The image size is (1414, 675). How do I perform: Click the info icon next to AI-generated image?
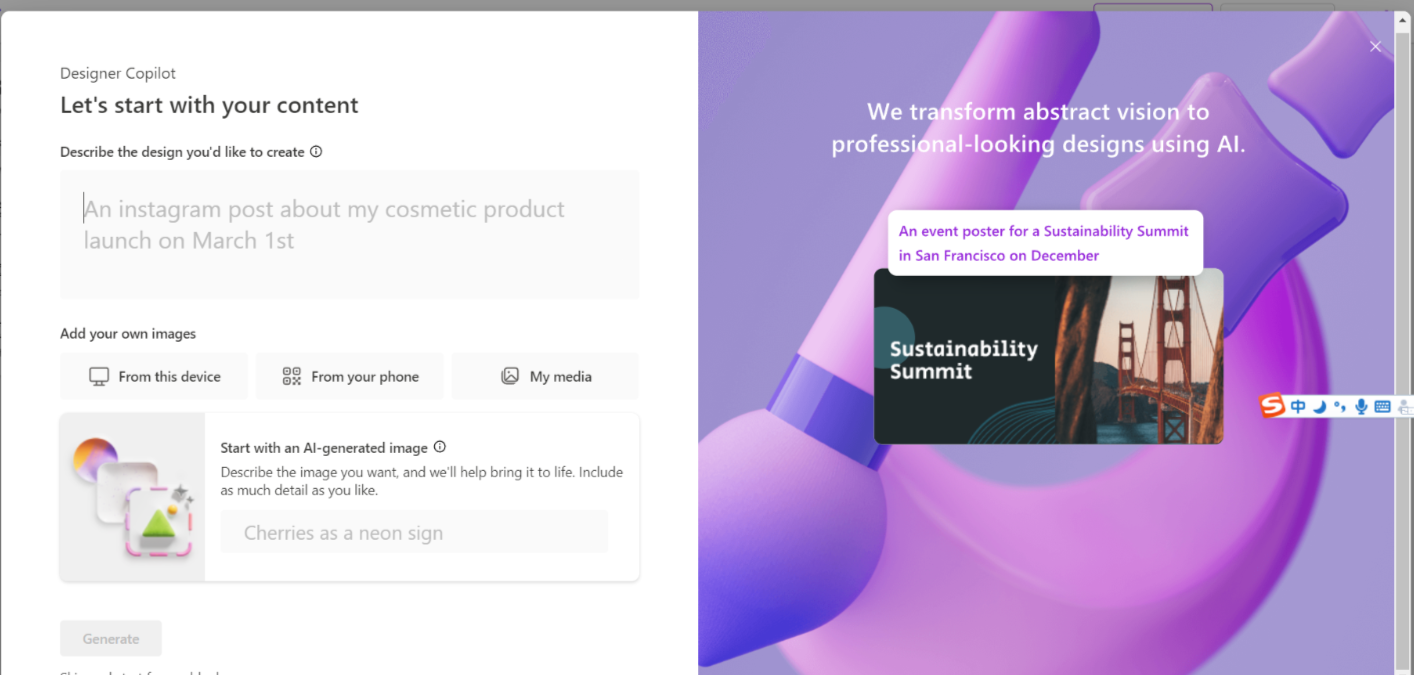point(440,448)
